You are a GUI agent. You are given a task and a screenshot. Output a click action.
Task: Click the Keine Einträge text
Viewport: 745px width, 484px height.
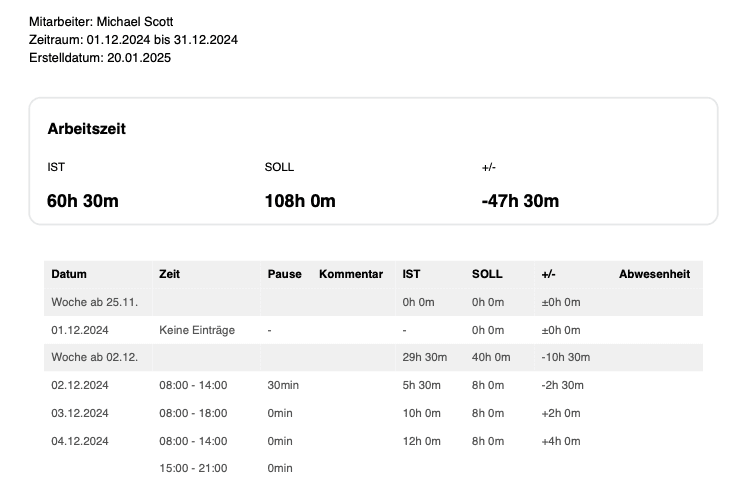tap(197, 330)
